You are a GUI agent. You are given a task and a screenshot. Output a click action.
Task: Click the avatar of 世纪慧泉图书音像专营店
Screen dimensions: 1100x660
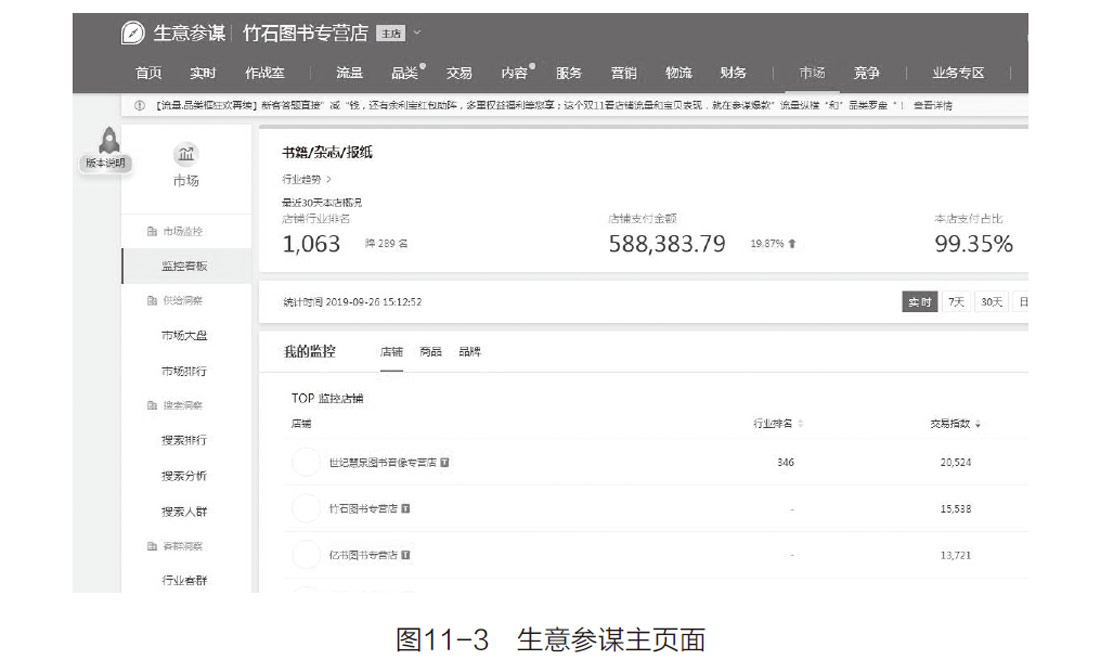(x=306, y=463)
